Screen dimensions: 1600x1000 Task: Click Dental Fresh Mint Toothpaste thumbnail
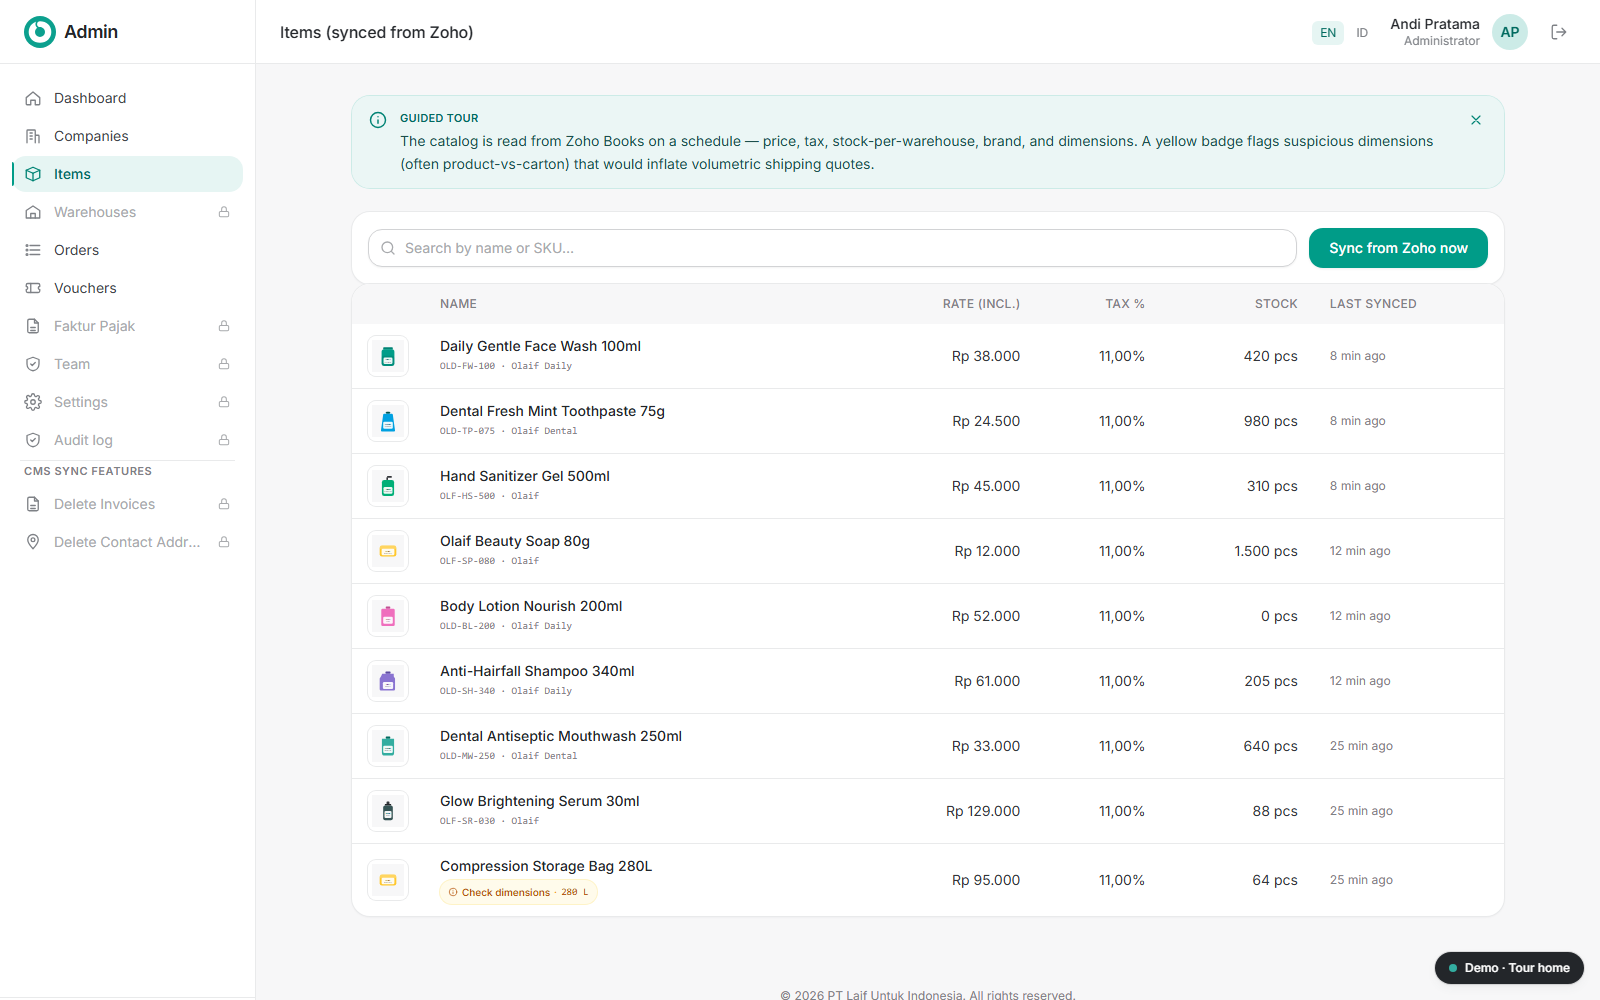388,421
